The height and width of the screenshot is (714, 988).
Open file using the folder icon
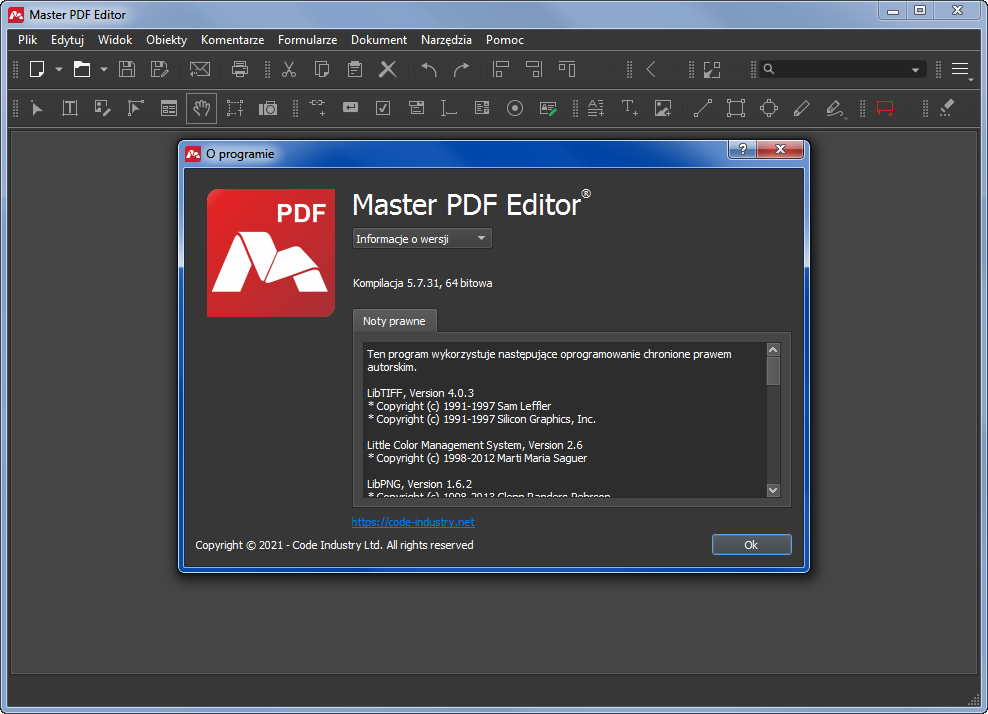[x=82, y=69]
